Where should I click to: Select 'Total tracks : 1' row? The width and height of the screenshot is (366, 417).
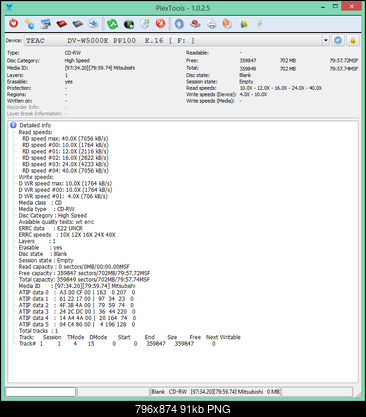38,331
